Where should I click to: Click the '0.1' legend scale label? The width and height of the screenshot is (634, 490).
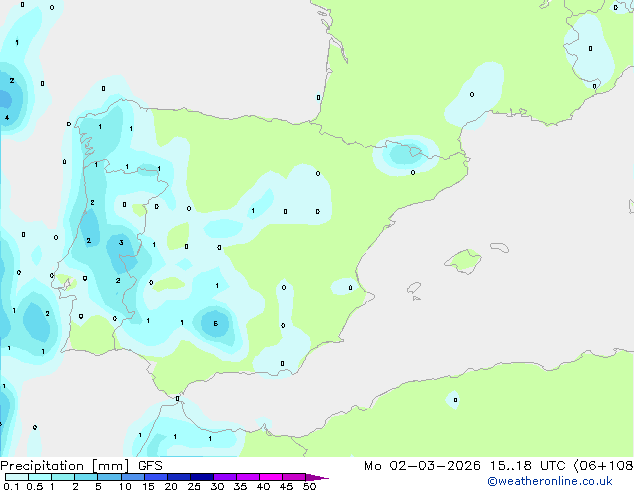11,486
